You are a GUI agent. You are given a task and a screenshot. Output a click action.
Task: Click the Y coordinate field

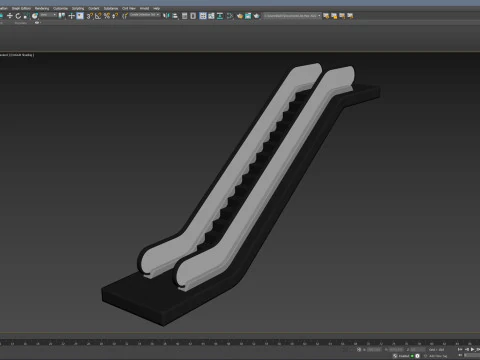coord(396,349)
